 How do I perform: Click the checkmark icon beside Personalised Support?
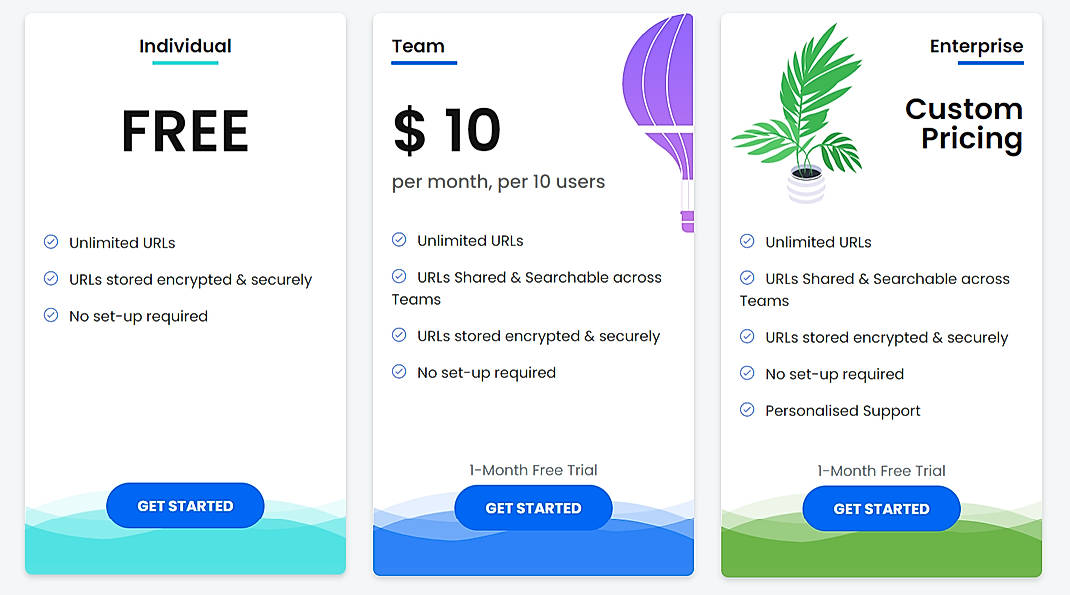[x=746, y=409]
